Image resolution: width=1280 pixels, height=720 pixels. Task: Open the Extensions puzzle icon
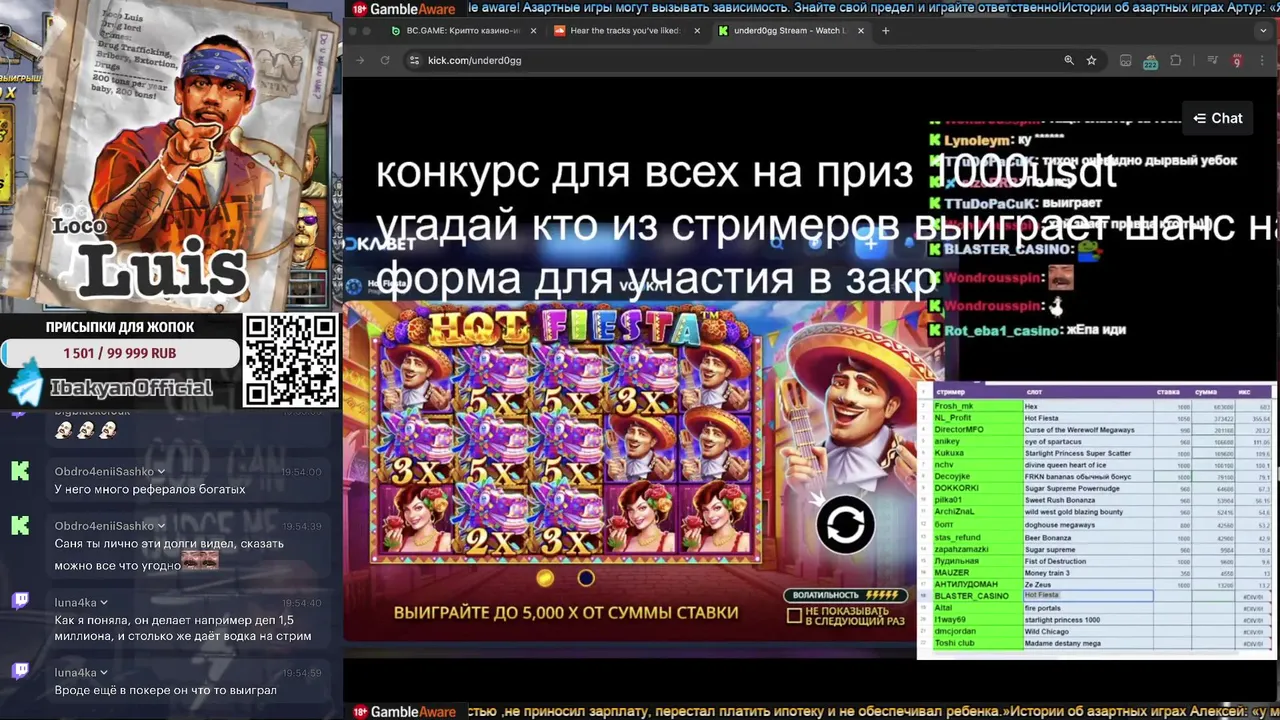tap(1175, 60)
